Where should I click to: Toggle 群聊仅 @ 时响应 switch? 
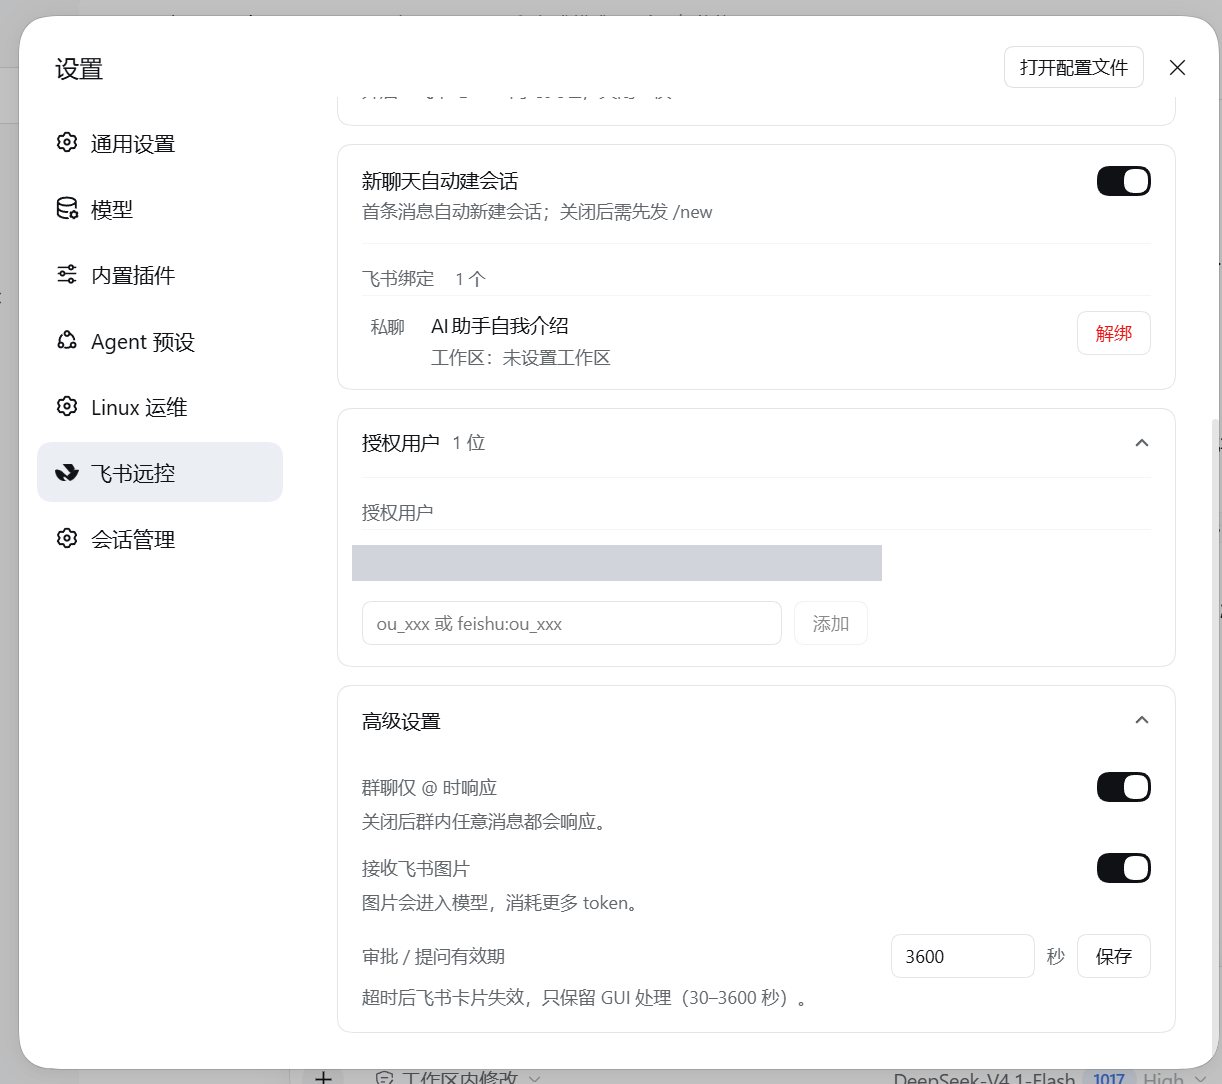[1124, 787]
